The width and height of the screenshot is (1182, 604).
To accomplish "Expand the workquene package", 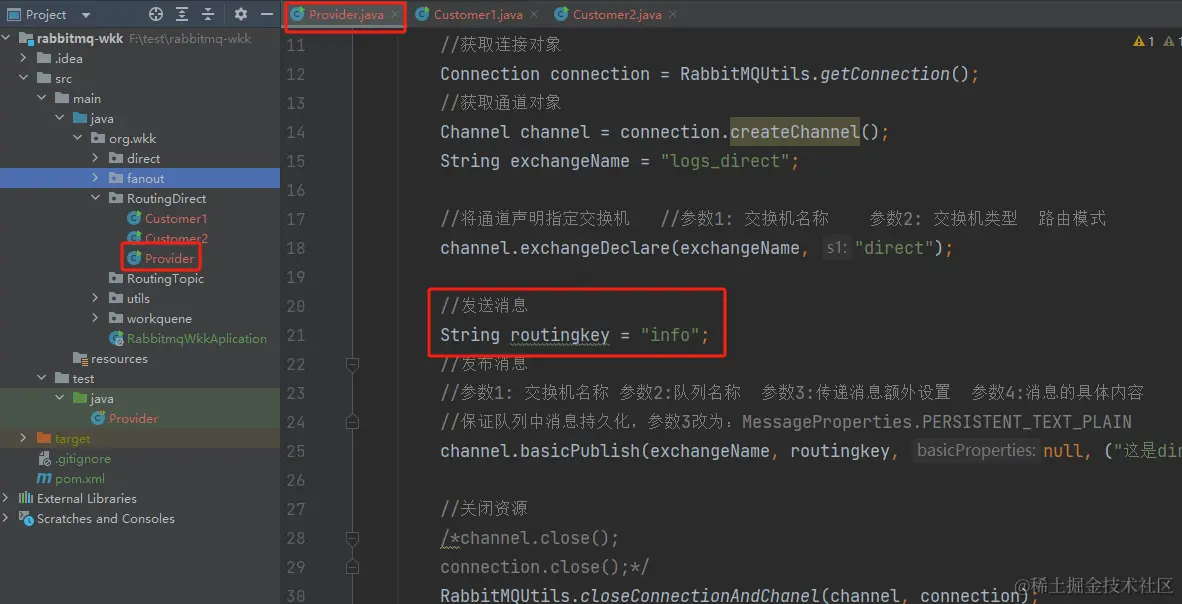I will point(95,318).
